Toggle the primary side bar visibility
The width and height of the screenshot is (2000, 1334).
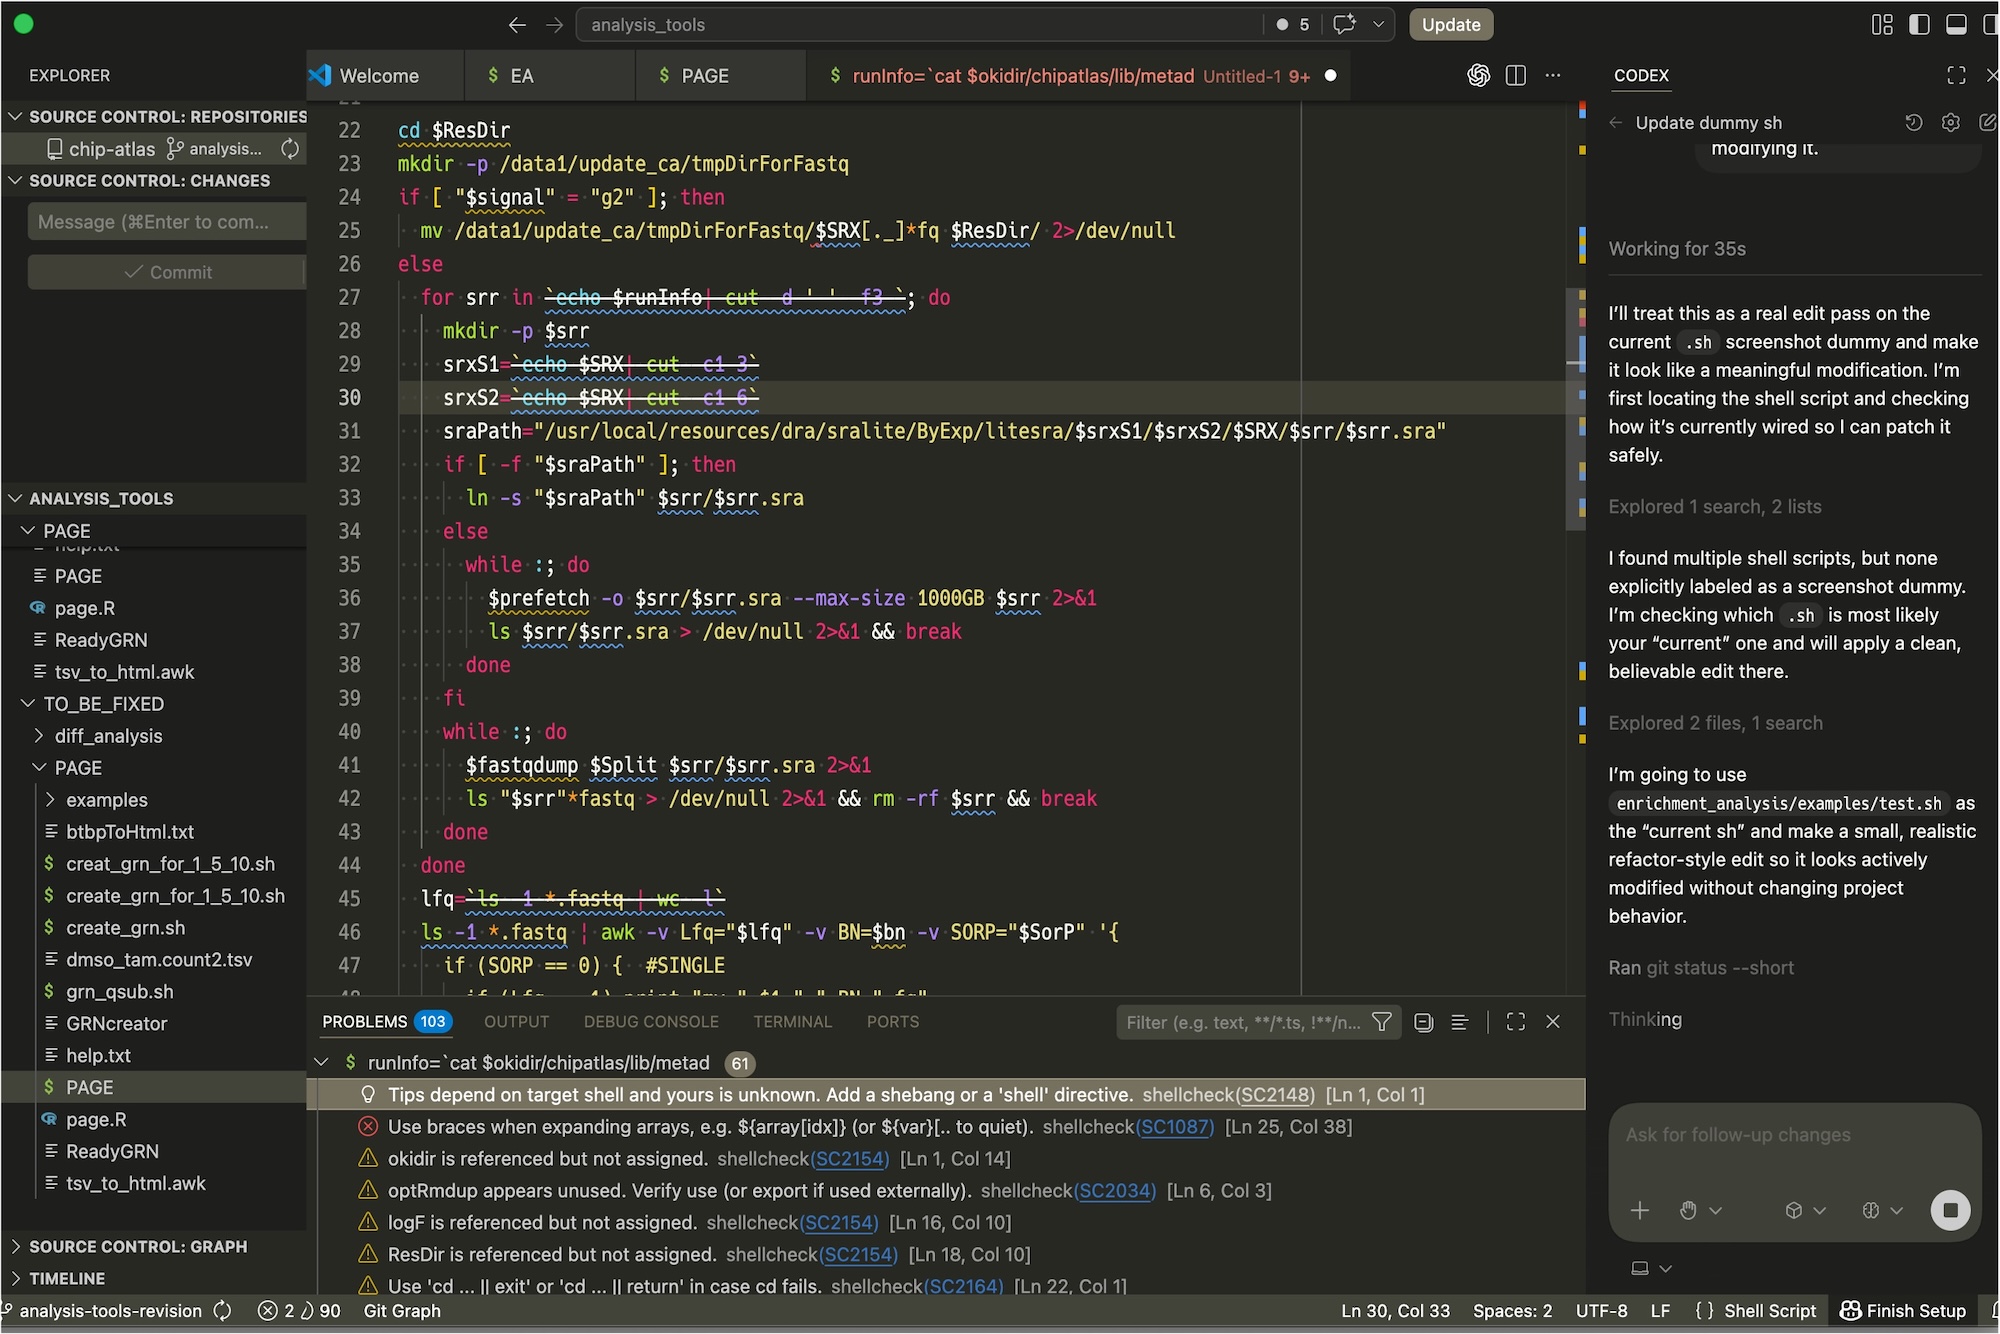1919,25
